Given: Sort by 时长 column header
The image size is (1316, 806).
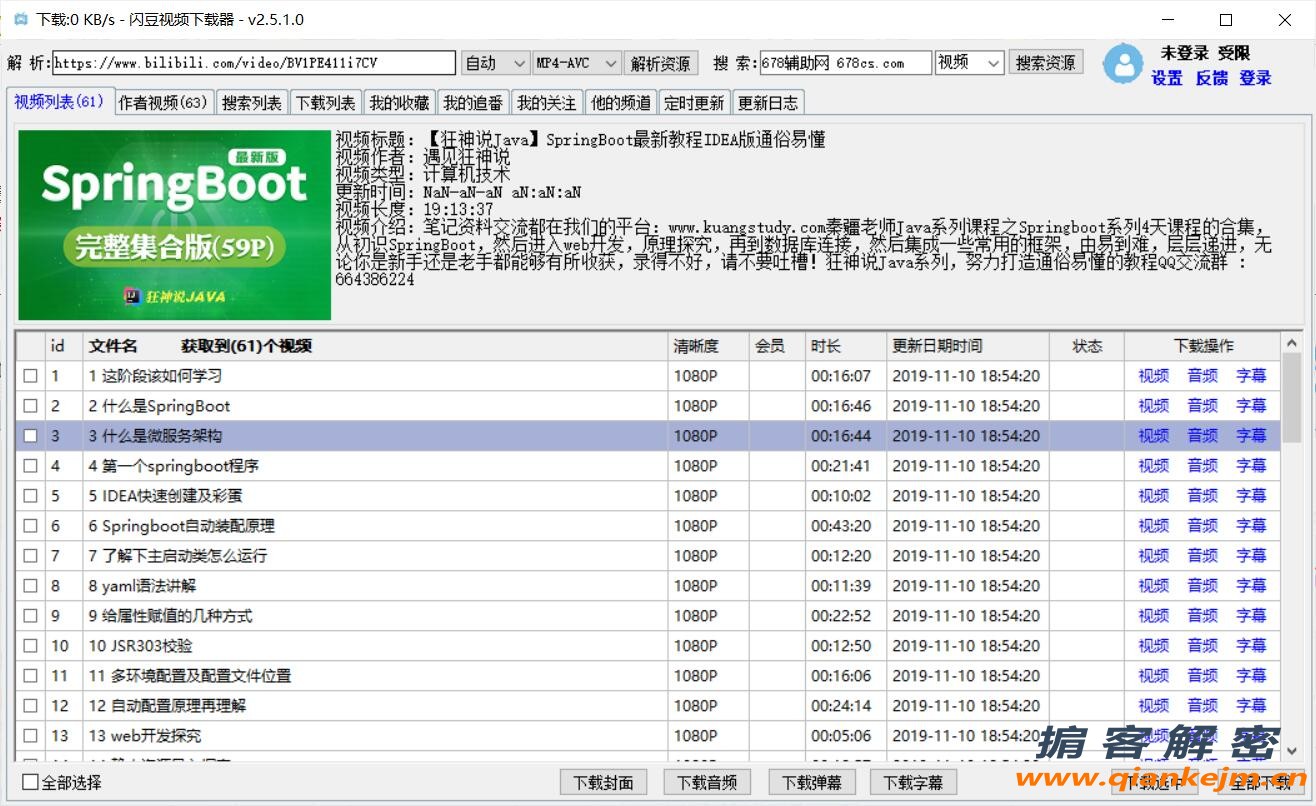Looking at the screenshot, I should [x=847, y=346].
